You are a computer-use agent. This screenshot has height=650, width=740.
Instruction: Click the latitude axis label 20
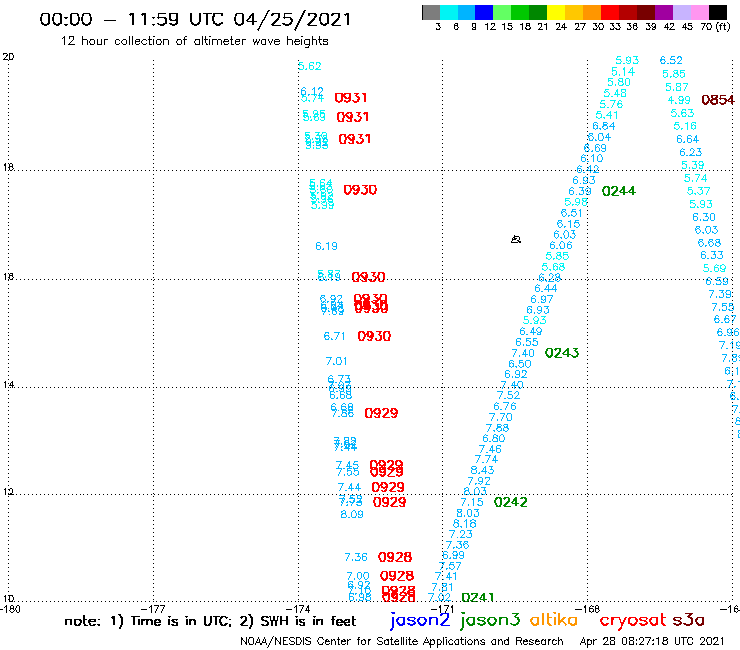pyautogui.click(x=8, y=57)
